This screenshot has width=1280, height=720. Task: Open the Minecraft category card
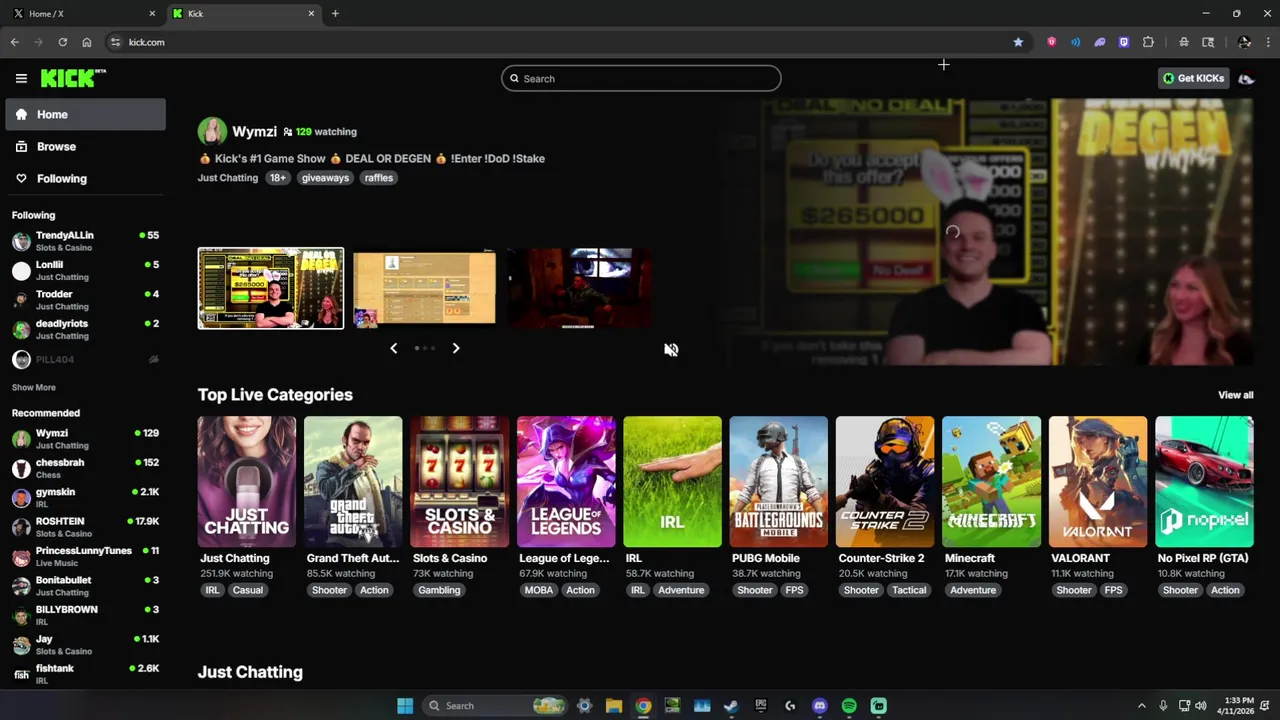pos(991,482)
